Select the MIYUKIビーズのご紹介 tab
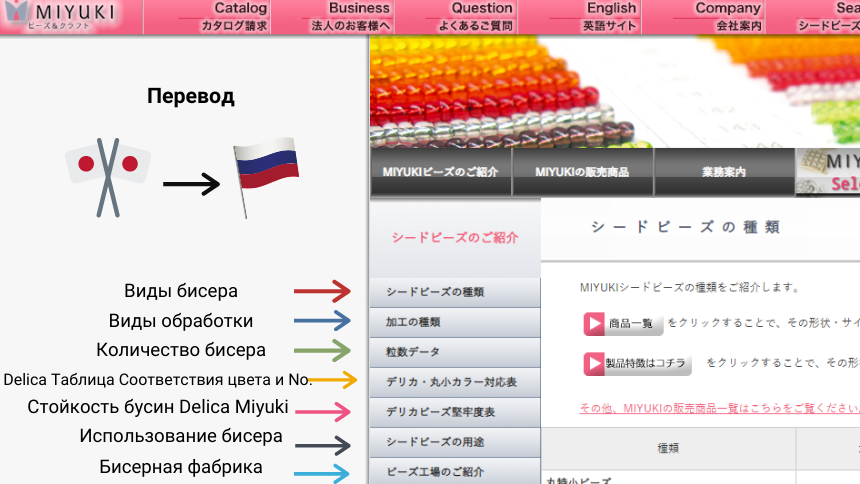 coord(440,172)
